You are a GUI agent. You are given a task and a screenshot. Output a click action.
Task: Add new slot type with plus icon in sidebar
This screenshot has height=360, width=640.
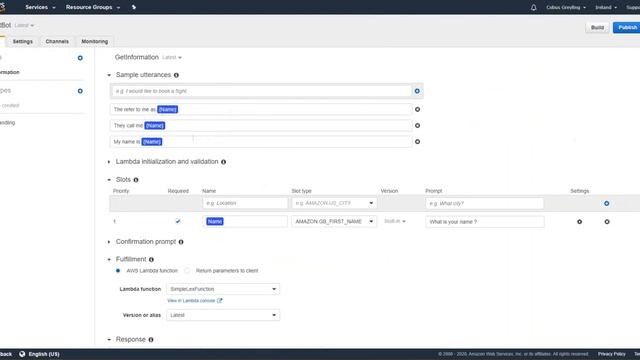pos(80,91)
